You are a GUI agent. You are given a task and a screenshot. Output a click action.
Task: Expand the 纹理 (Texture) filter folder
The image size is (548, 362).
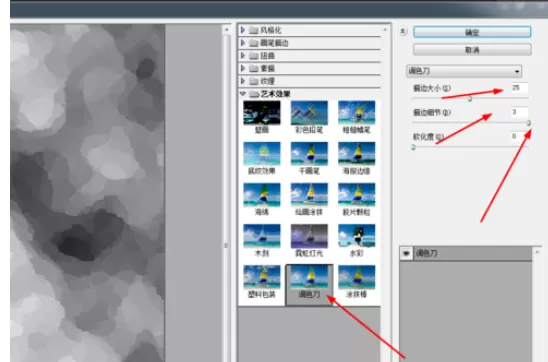(243, 81)
